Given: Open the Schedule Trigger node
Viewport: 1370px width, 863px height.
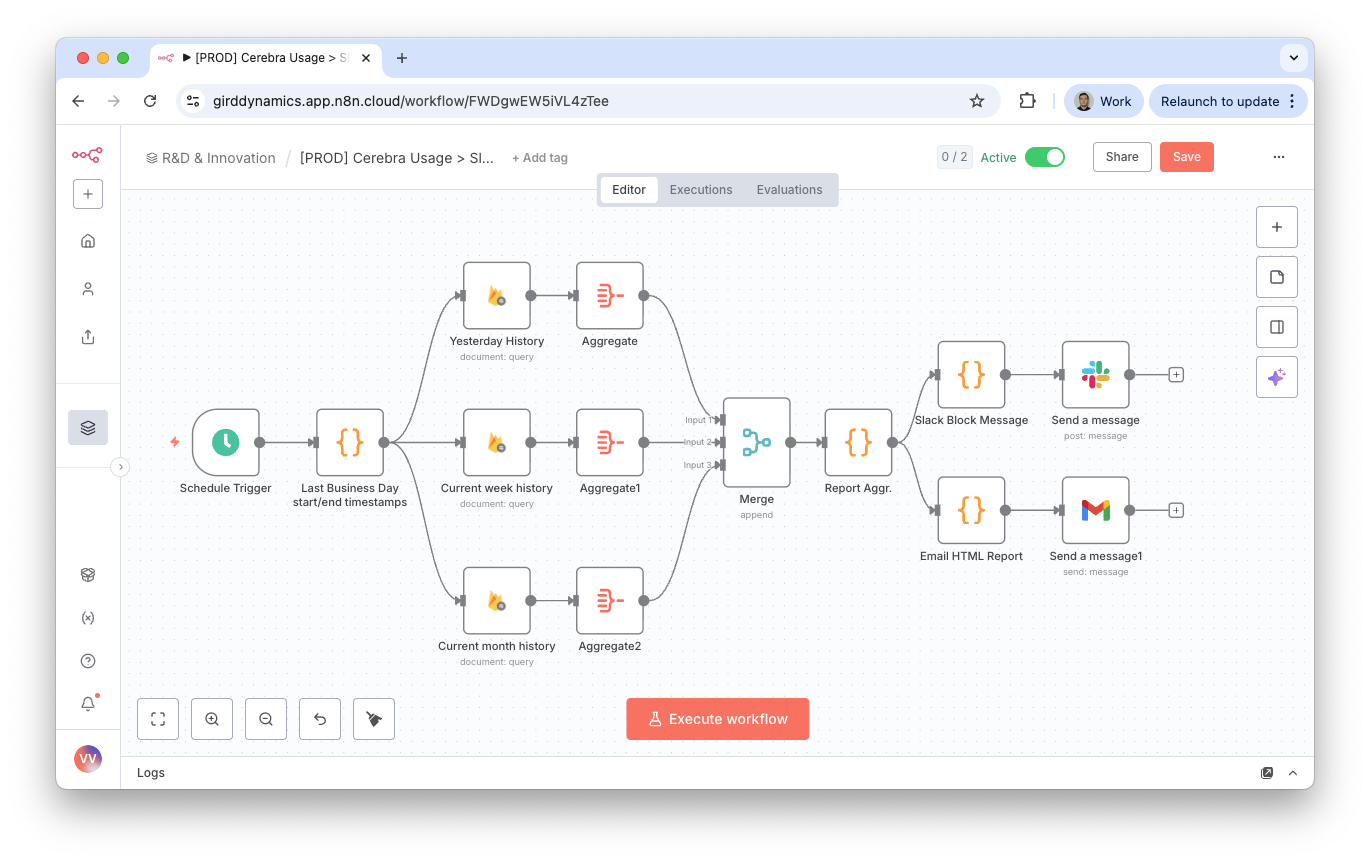Looking at the screenshot, I should [226, 442].
